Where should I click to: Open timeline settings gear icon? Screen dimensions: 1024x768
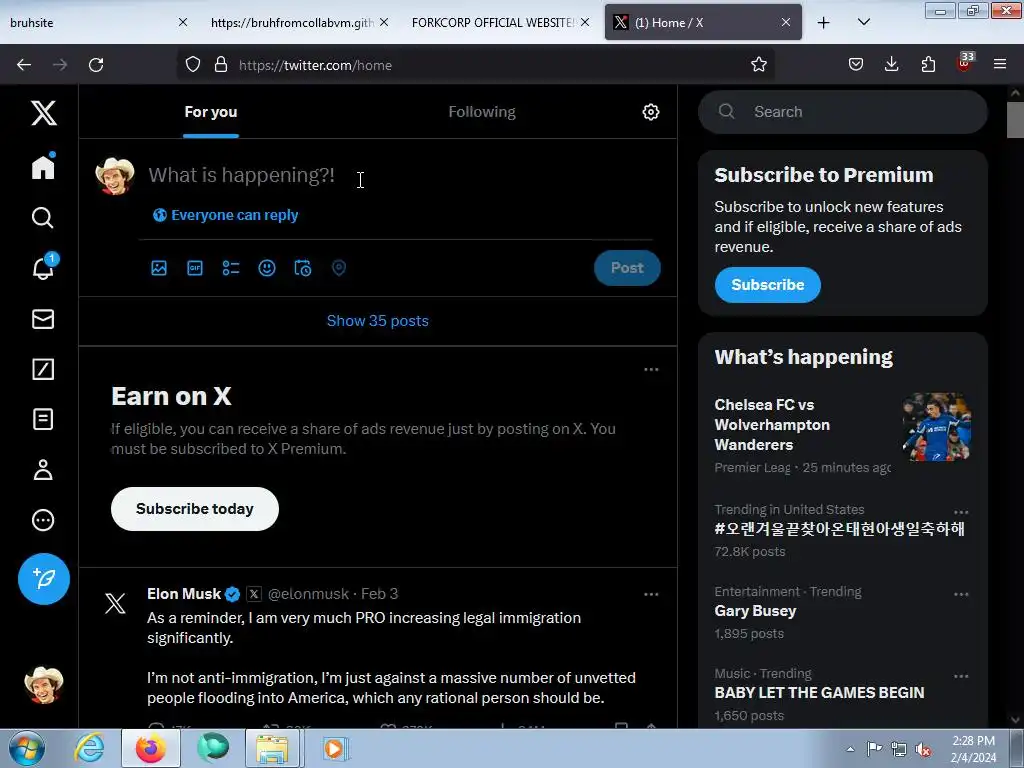[650, 112]
